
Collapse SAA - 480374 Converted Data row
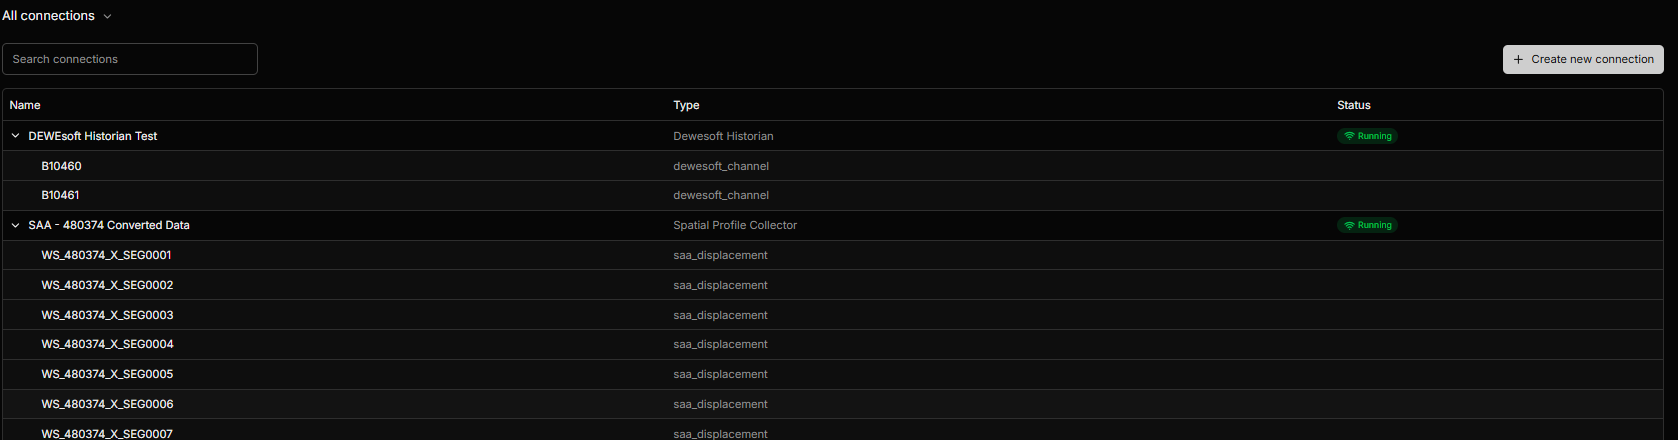(x=15, y=225)
